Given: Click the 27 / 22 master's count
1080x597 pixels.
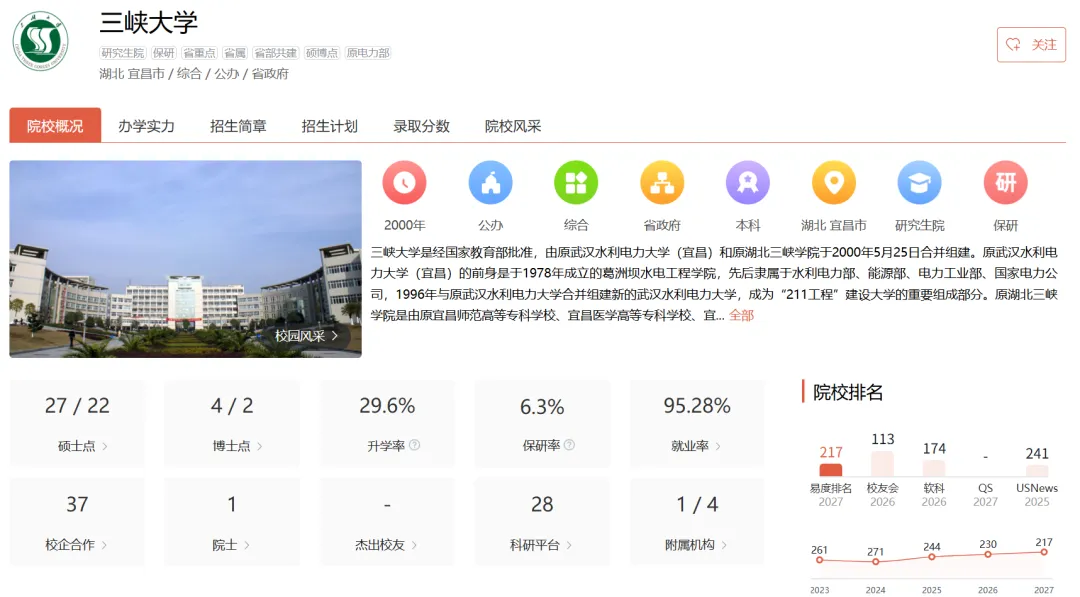Looking at the screenshot, I should (77, 406).
